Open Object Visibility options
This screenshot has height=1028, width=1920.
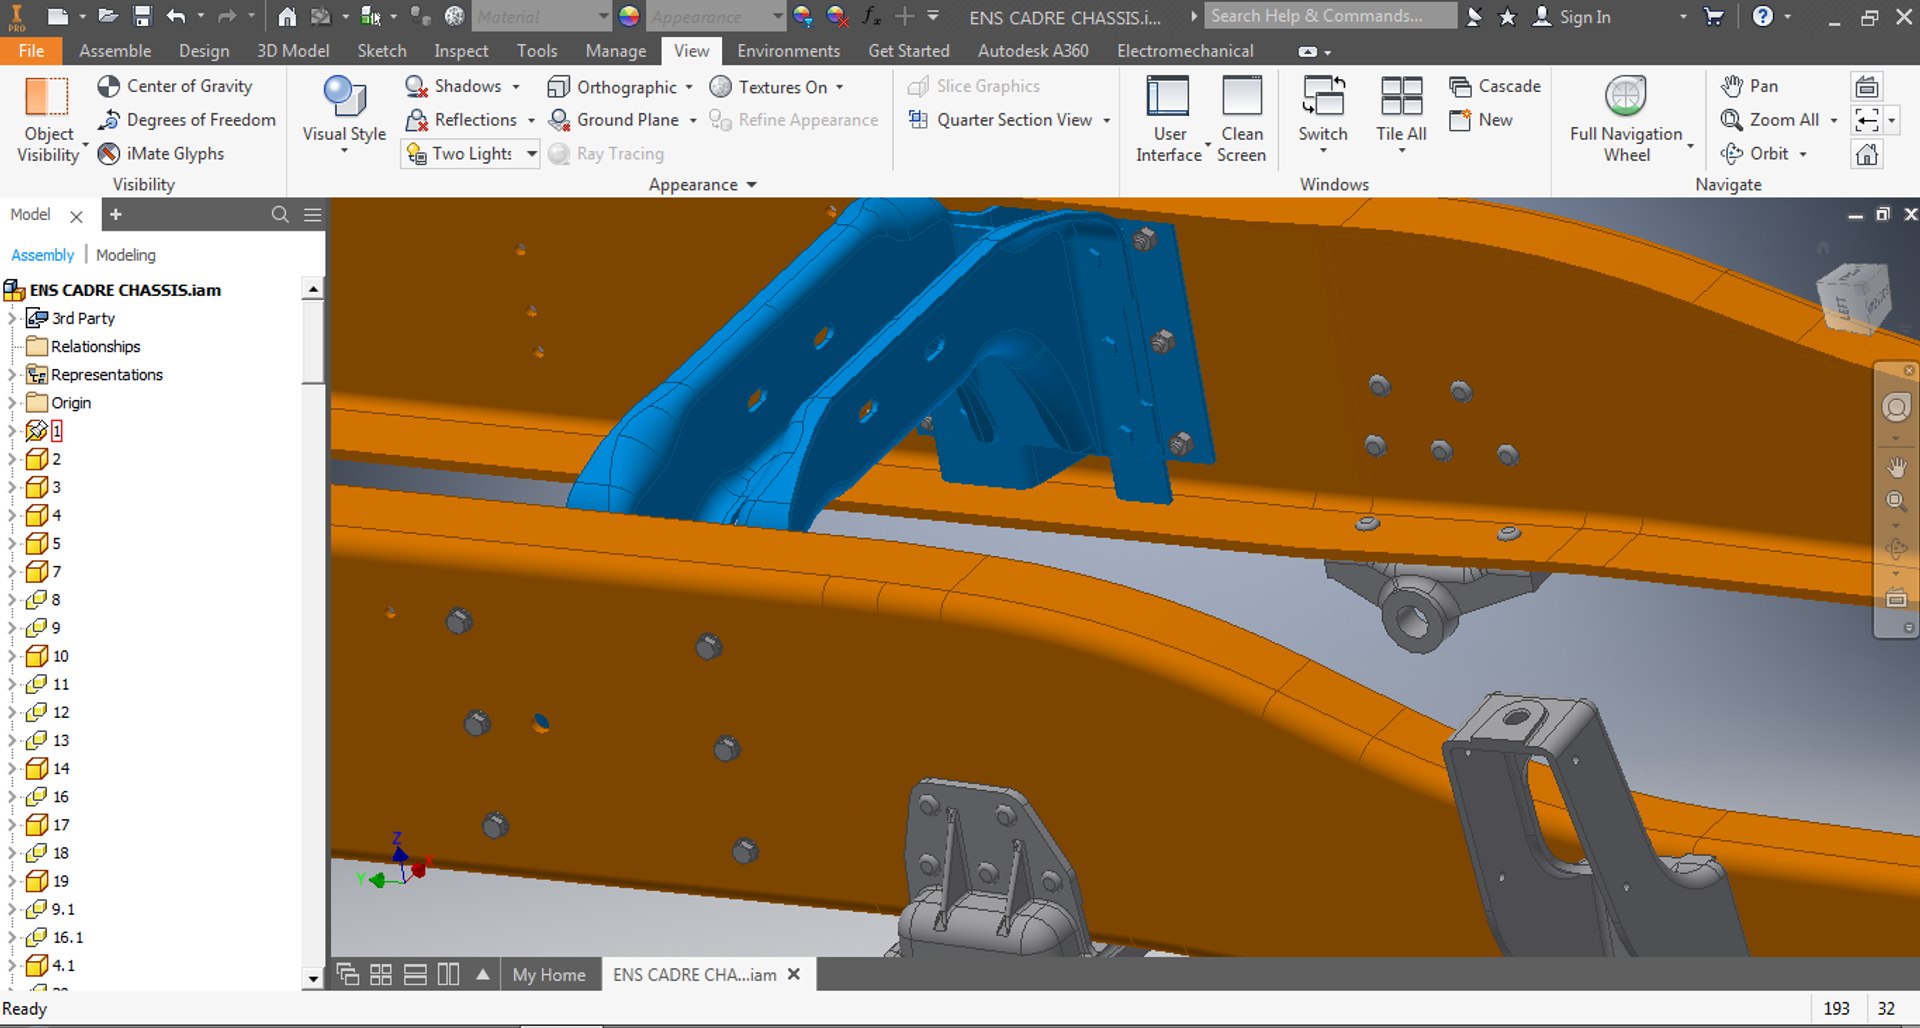pyautogui.click(x=48, y=120)
